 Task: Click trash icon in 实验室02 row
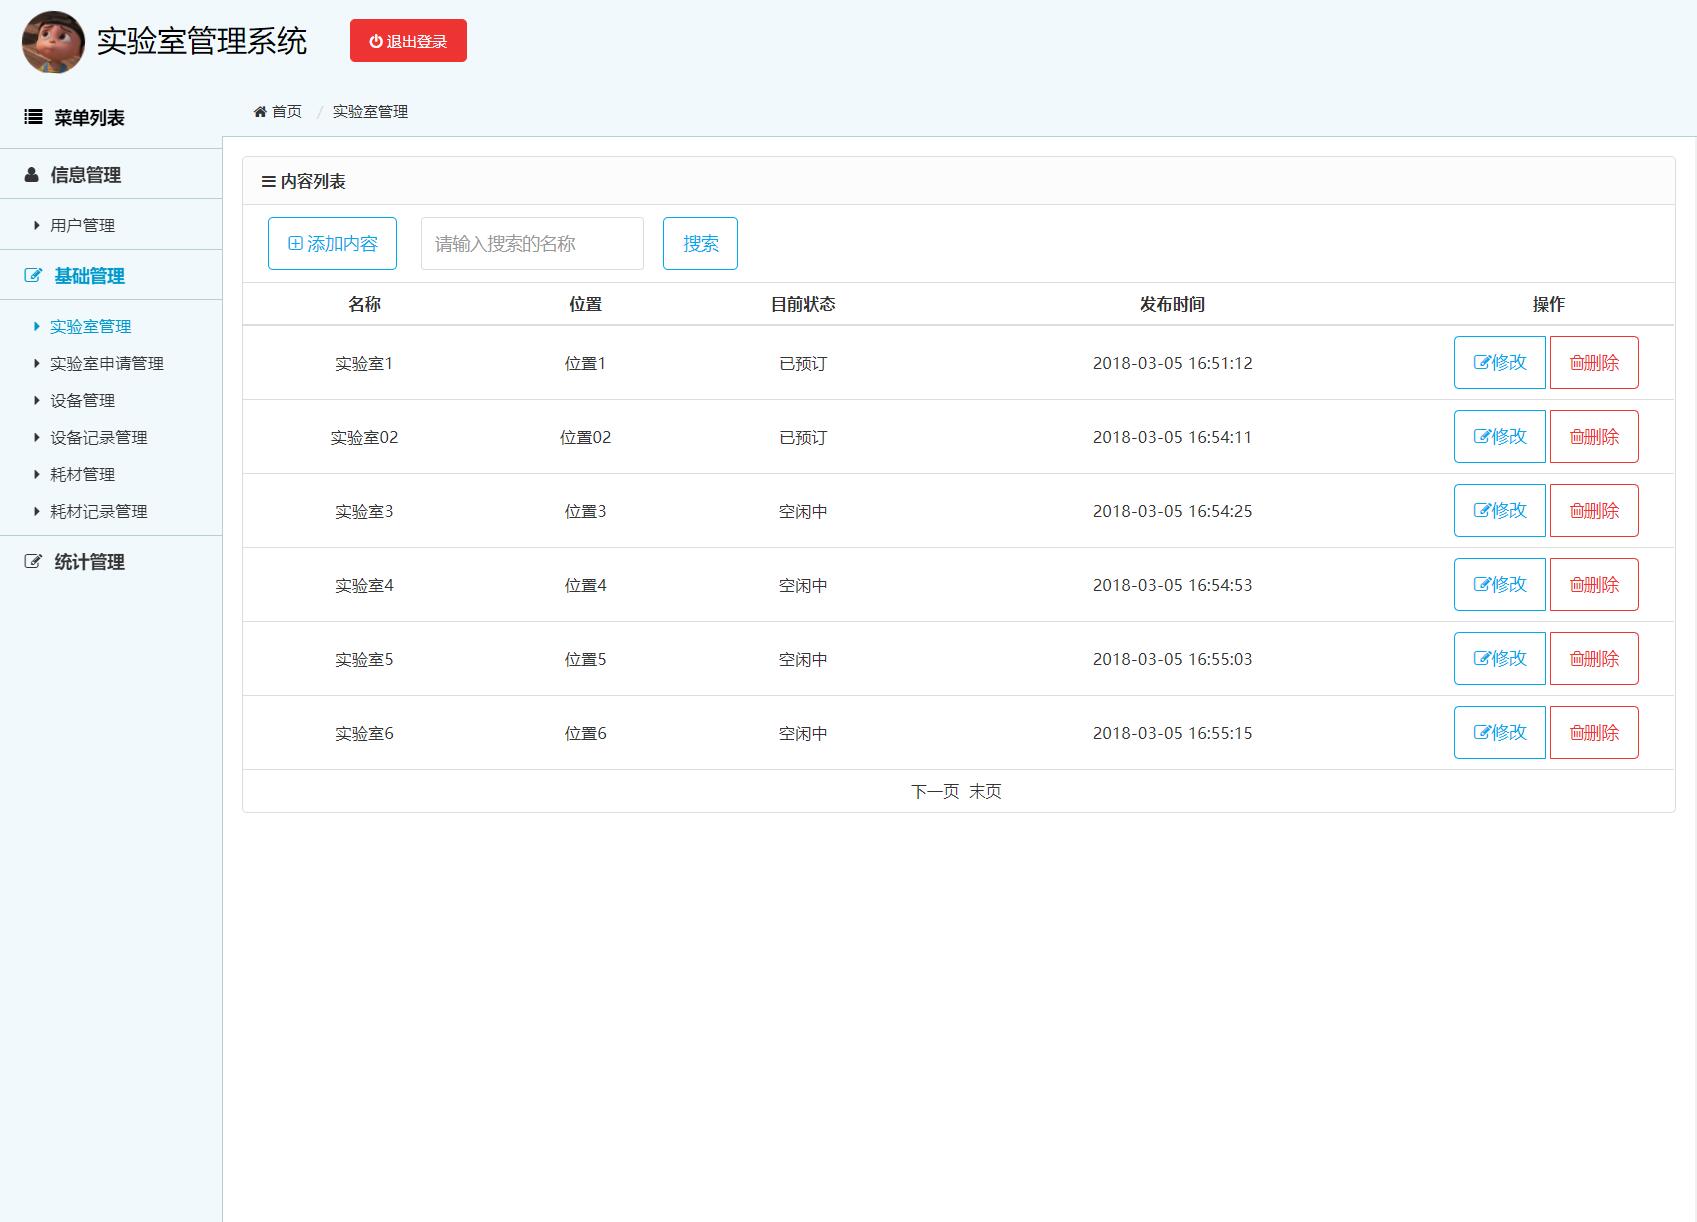pos(1576,437)
